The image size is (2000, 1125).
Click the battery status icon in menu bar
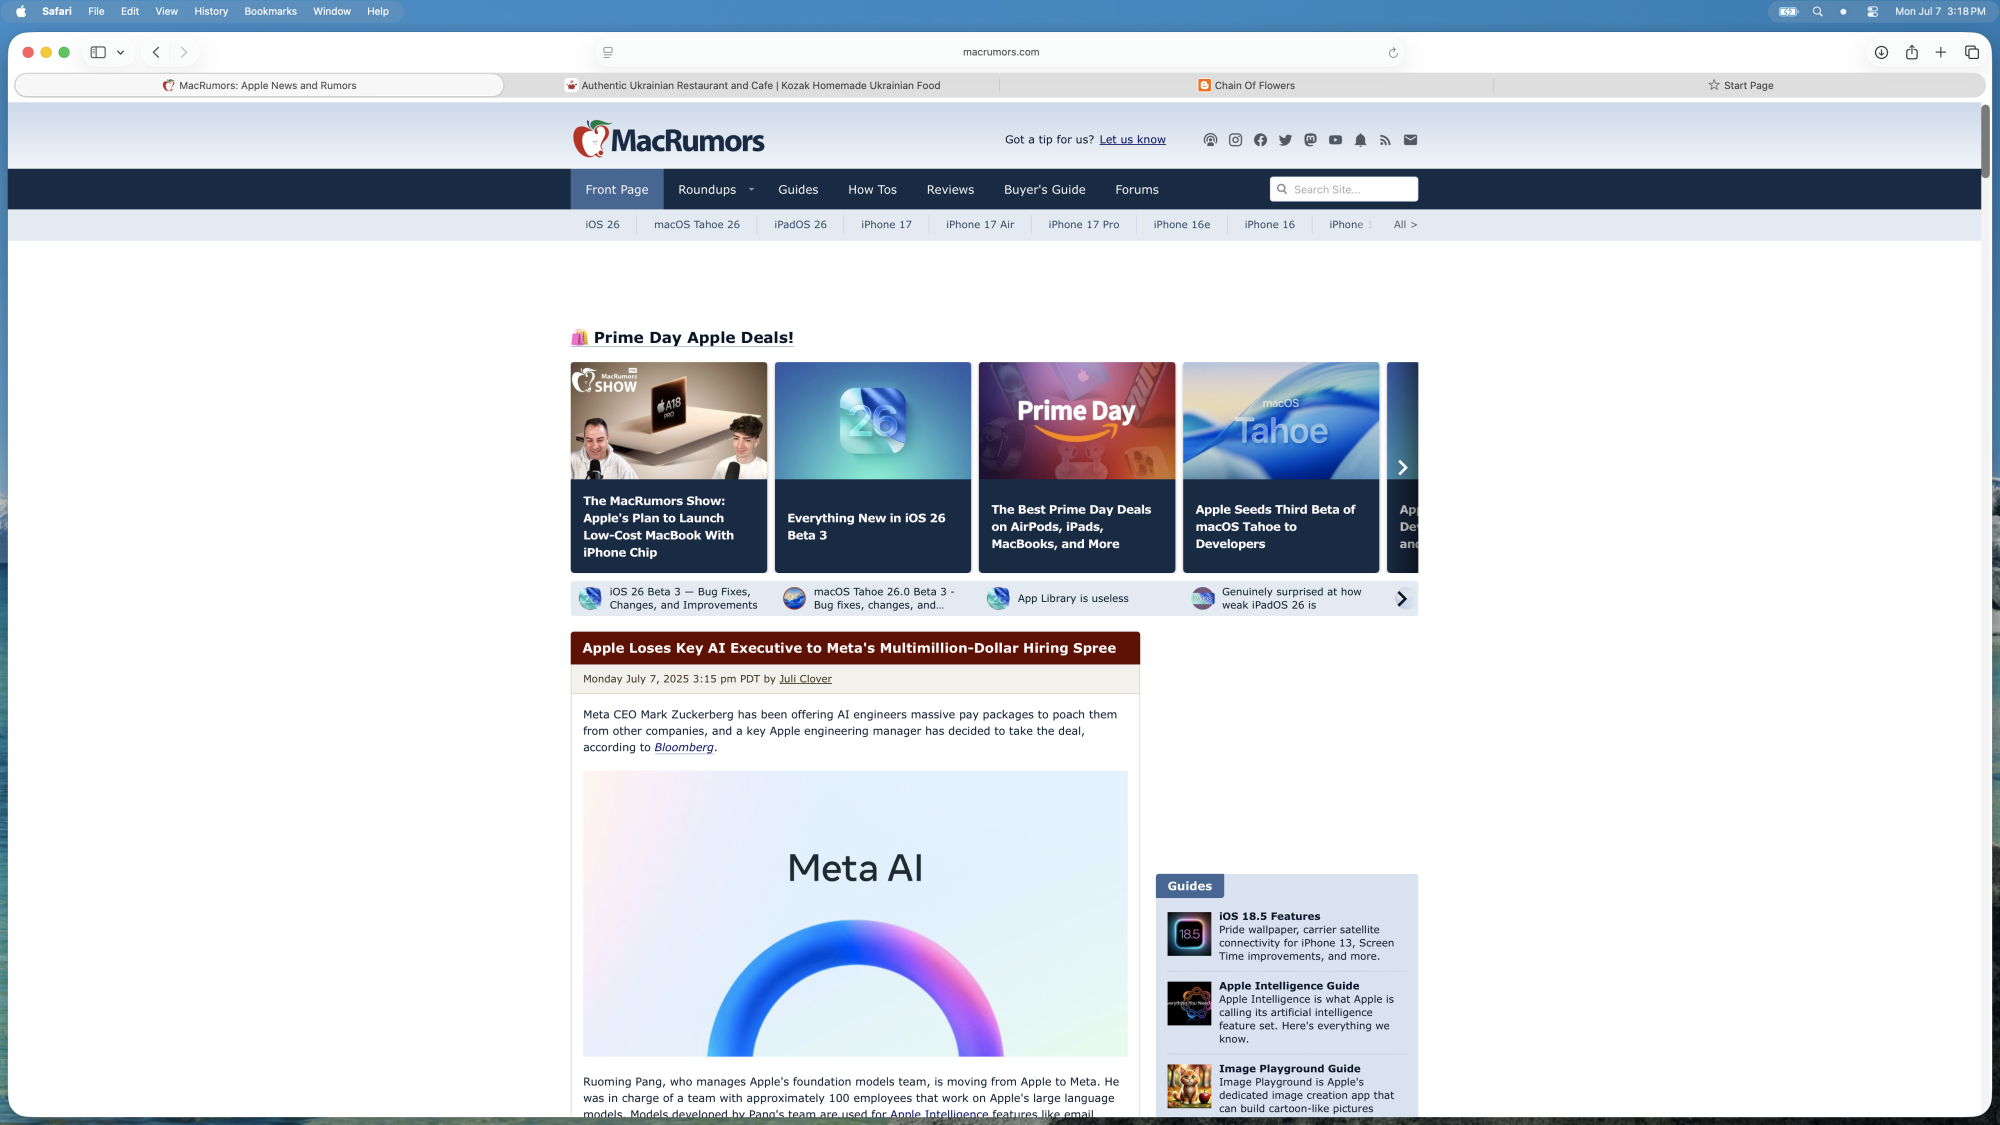(x=1788, y=12)
